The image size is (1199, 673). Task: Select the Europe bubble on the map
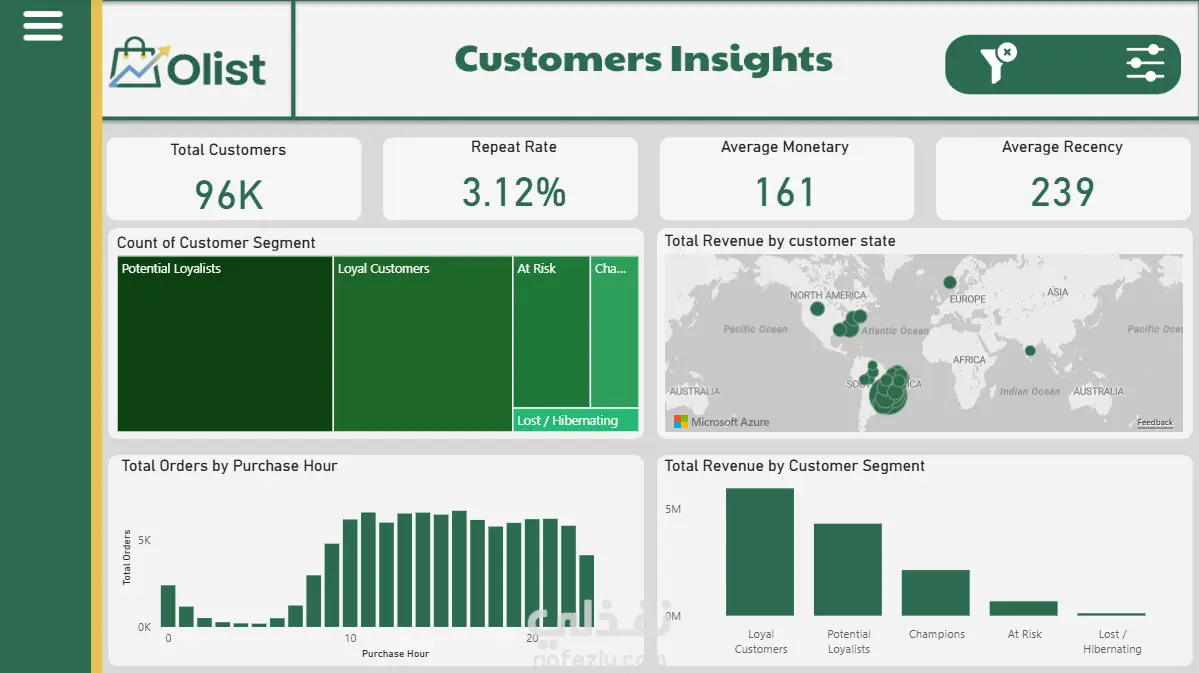pyautogui.click(x=950, y=282)
